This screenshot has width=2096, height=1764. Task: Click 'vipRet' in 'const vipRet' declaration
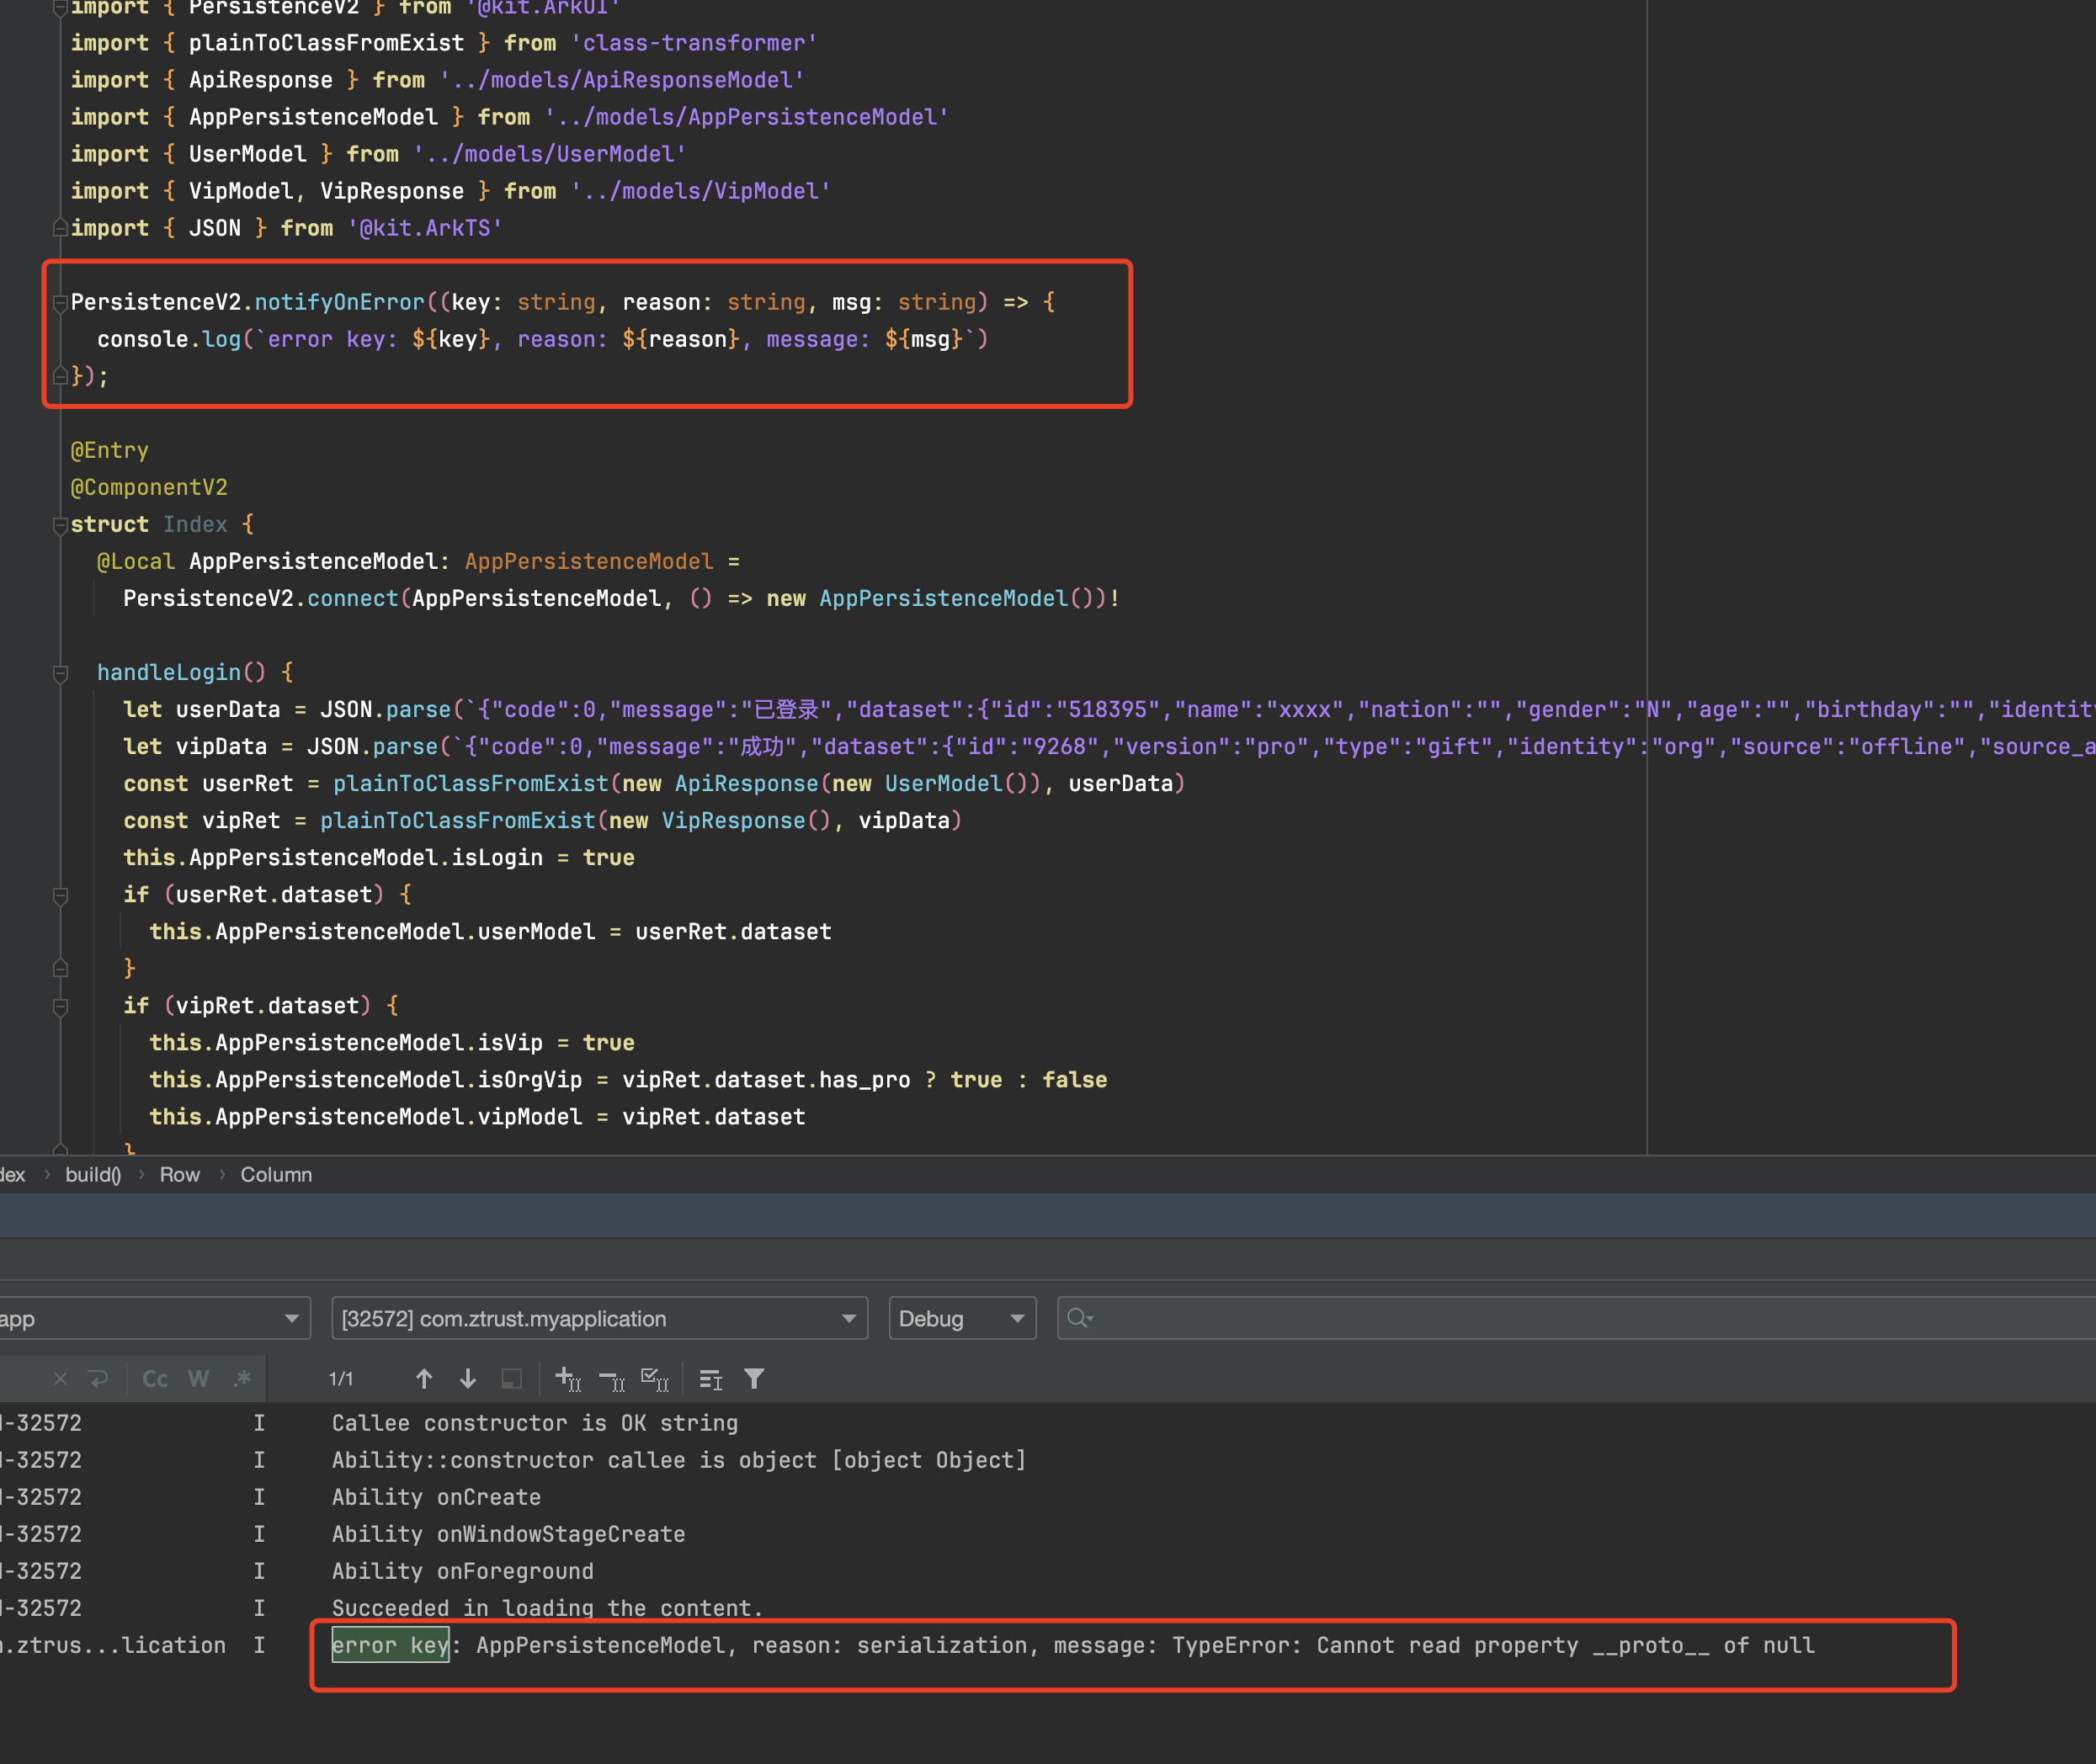(241, 820)
